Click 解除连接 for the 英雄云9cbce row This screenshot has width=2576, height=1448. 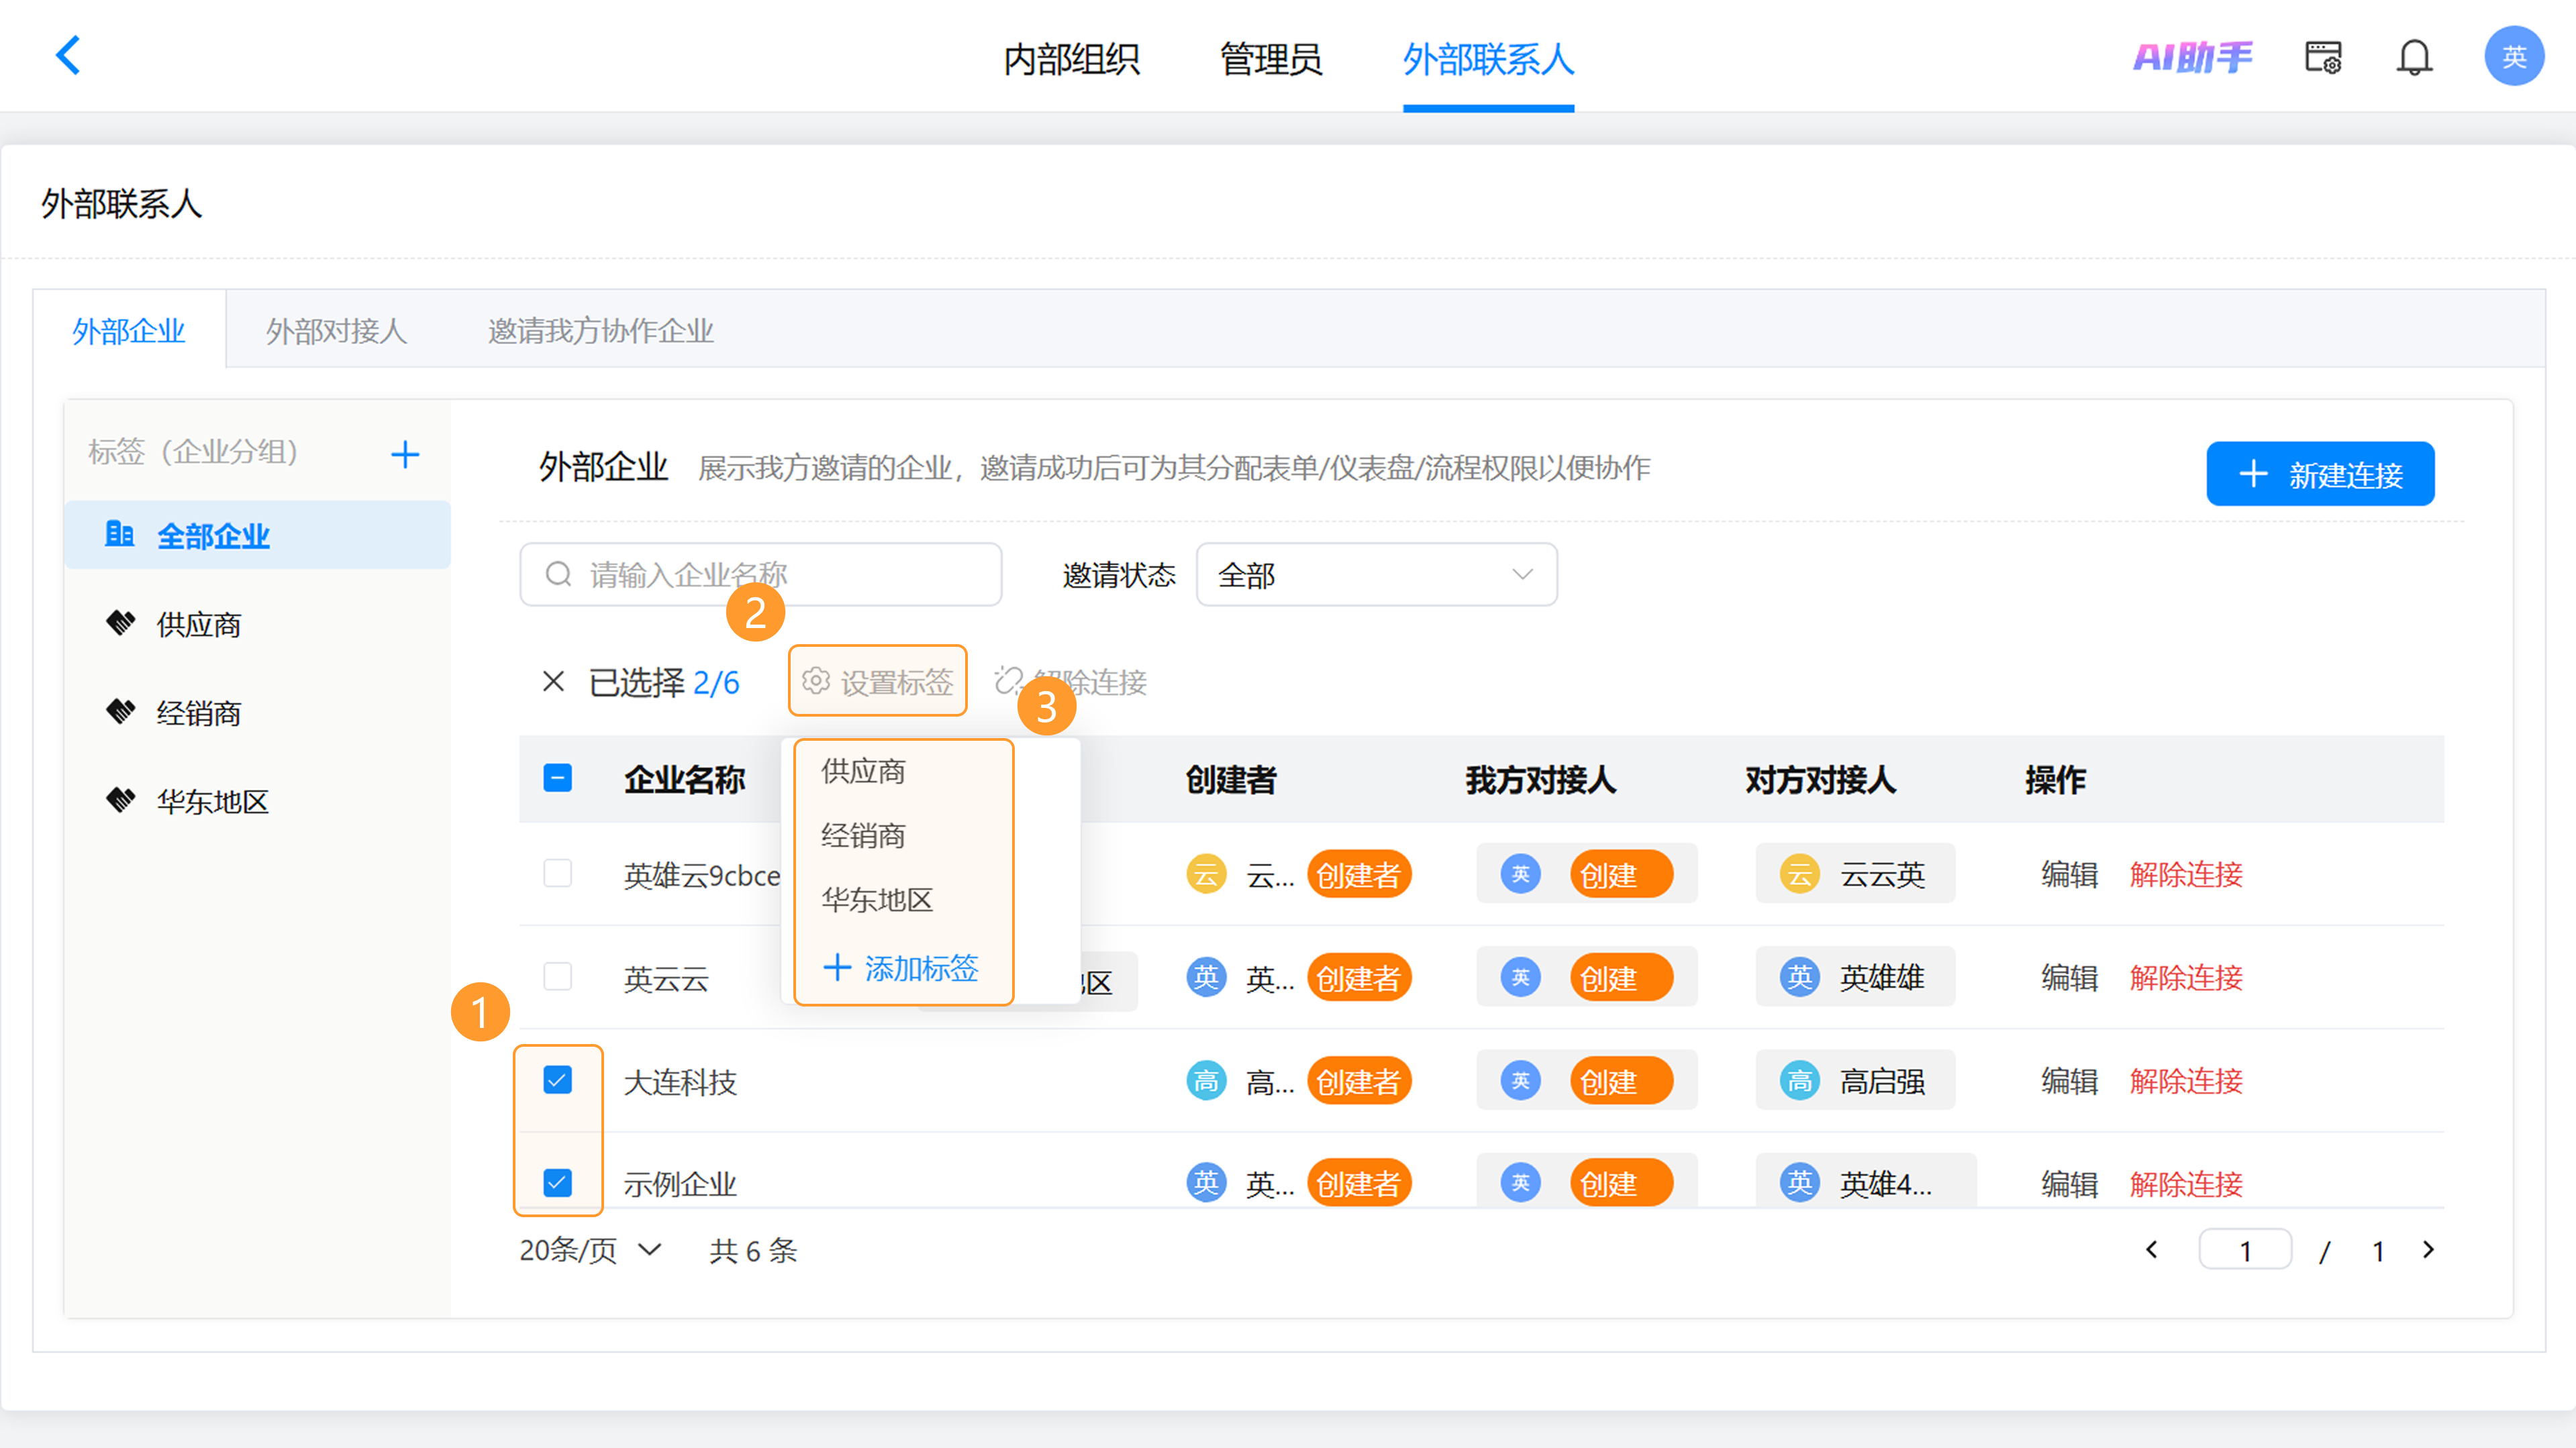click(2186, 874)
